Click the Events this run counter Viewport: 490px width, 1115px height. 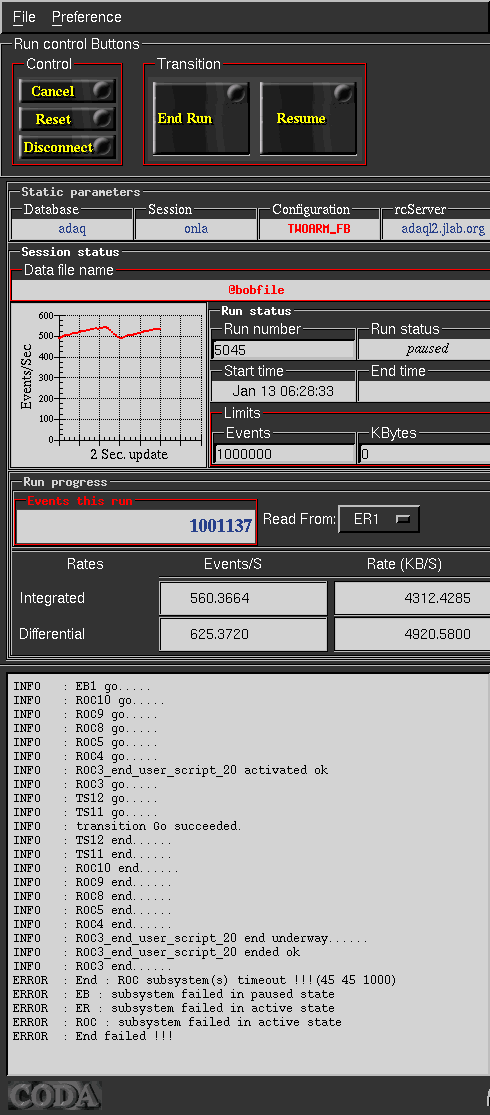136,526
